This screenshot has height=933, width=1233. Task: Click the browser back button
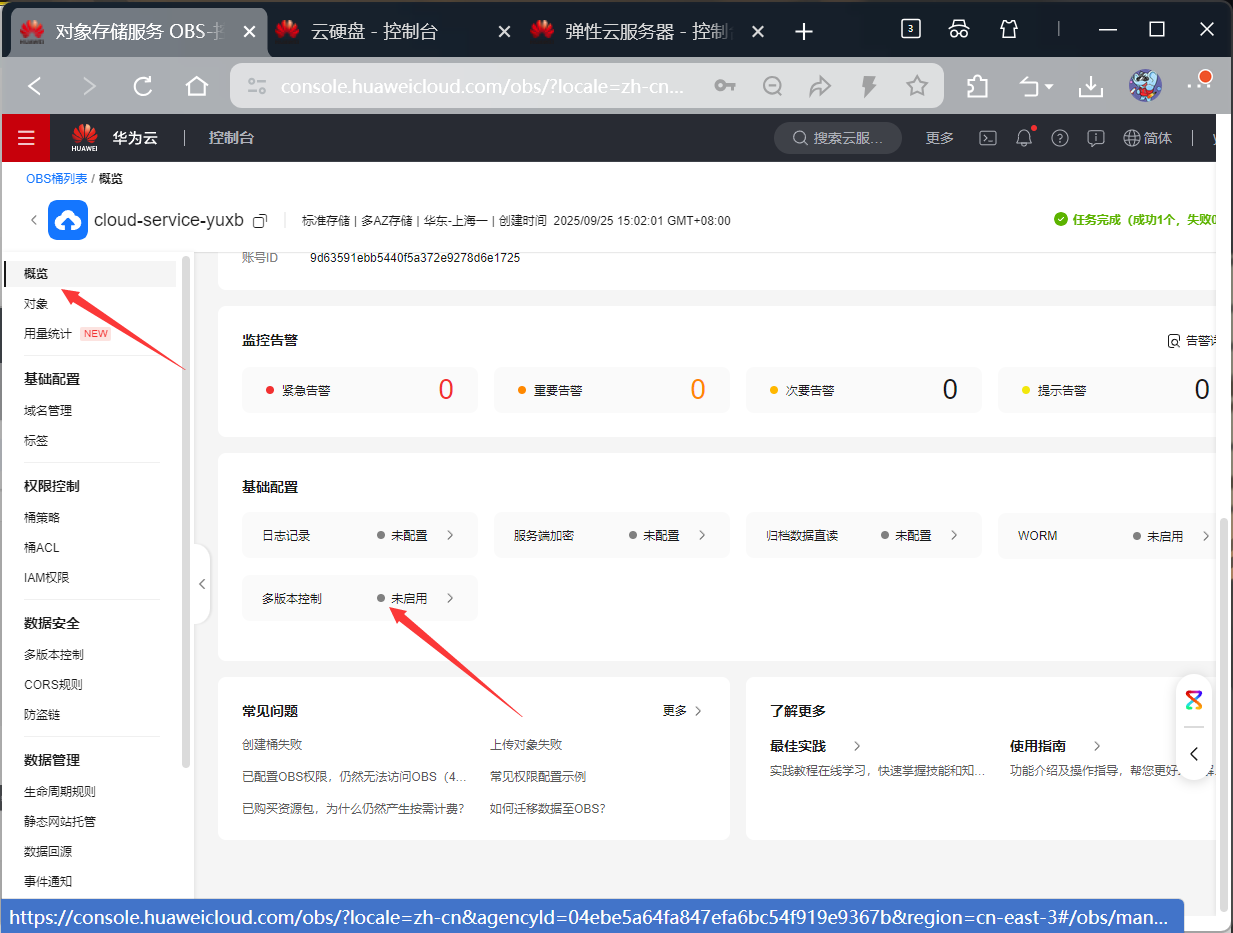[35, 87]
